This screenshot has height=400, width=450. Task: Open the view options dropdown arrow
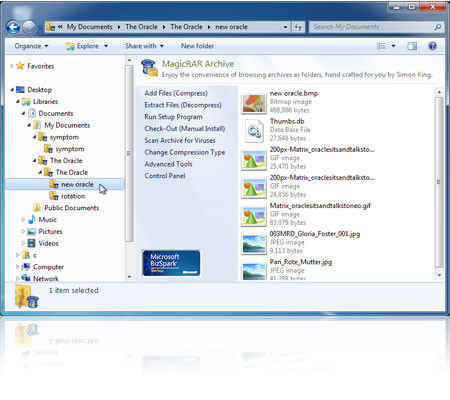[393, 46]
